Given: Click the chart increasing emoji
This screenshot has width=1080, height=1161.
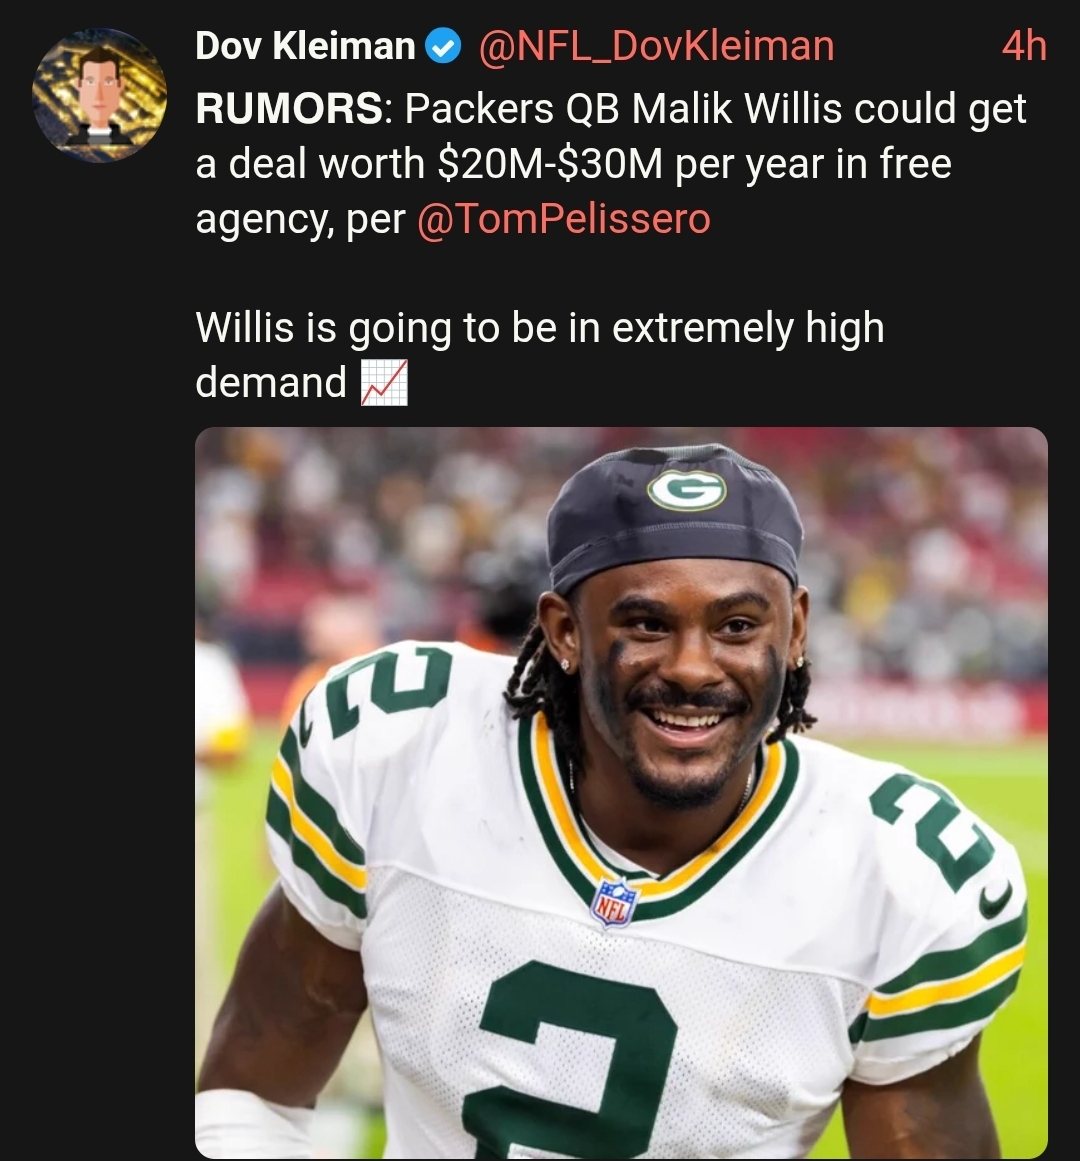Looking at the screenshot, I should (x=384, y=383).
